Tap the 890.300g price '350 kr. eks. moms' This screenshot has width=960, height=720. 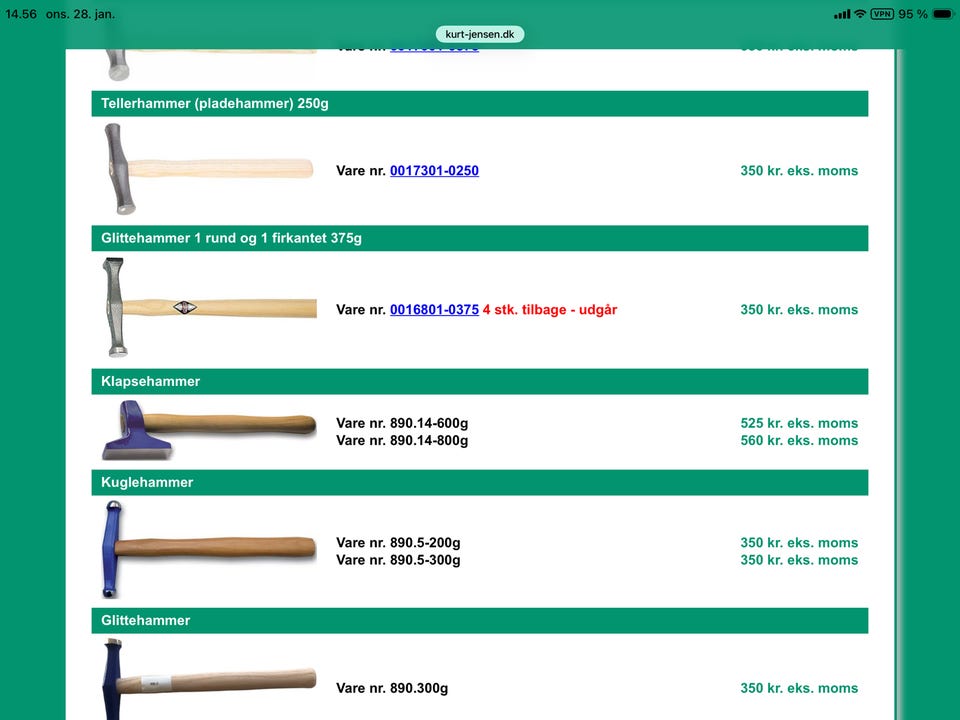tap(799, 688)
